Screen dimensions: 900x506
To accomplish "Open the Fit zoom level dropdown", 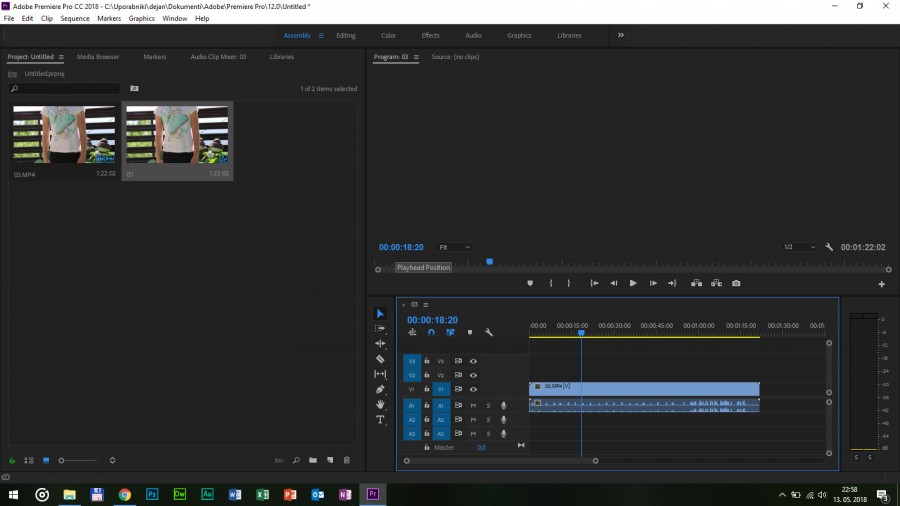I will click(x=455, y=247).
